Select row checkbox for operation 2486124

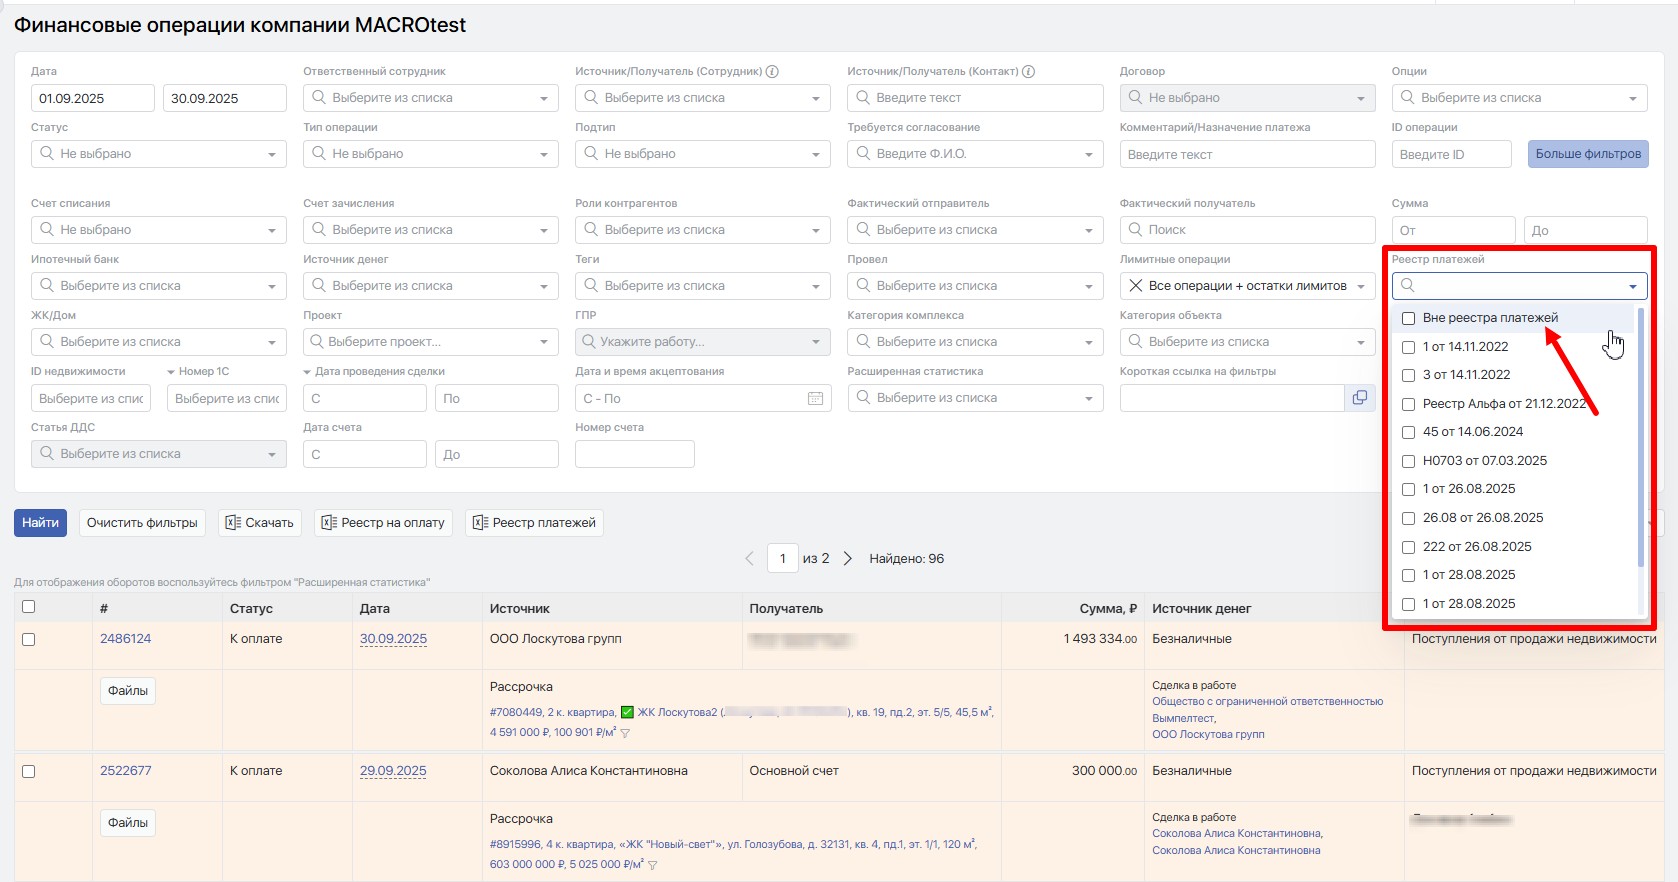[28, 640]
